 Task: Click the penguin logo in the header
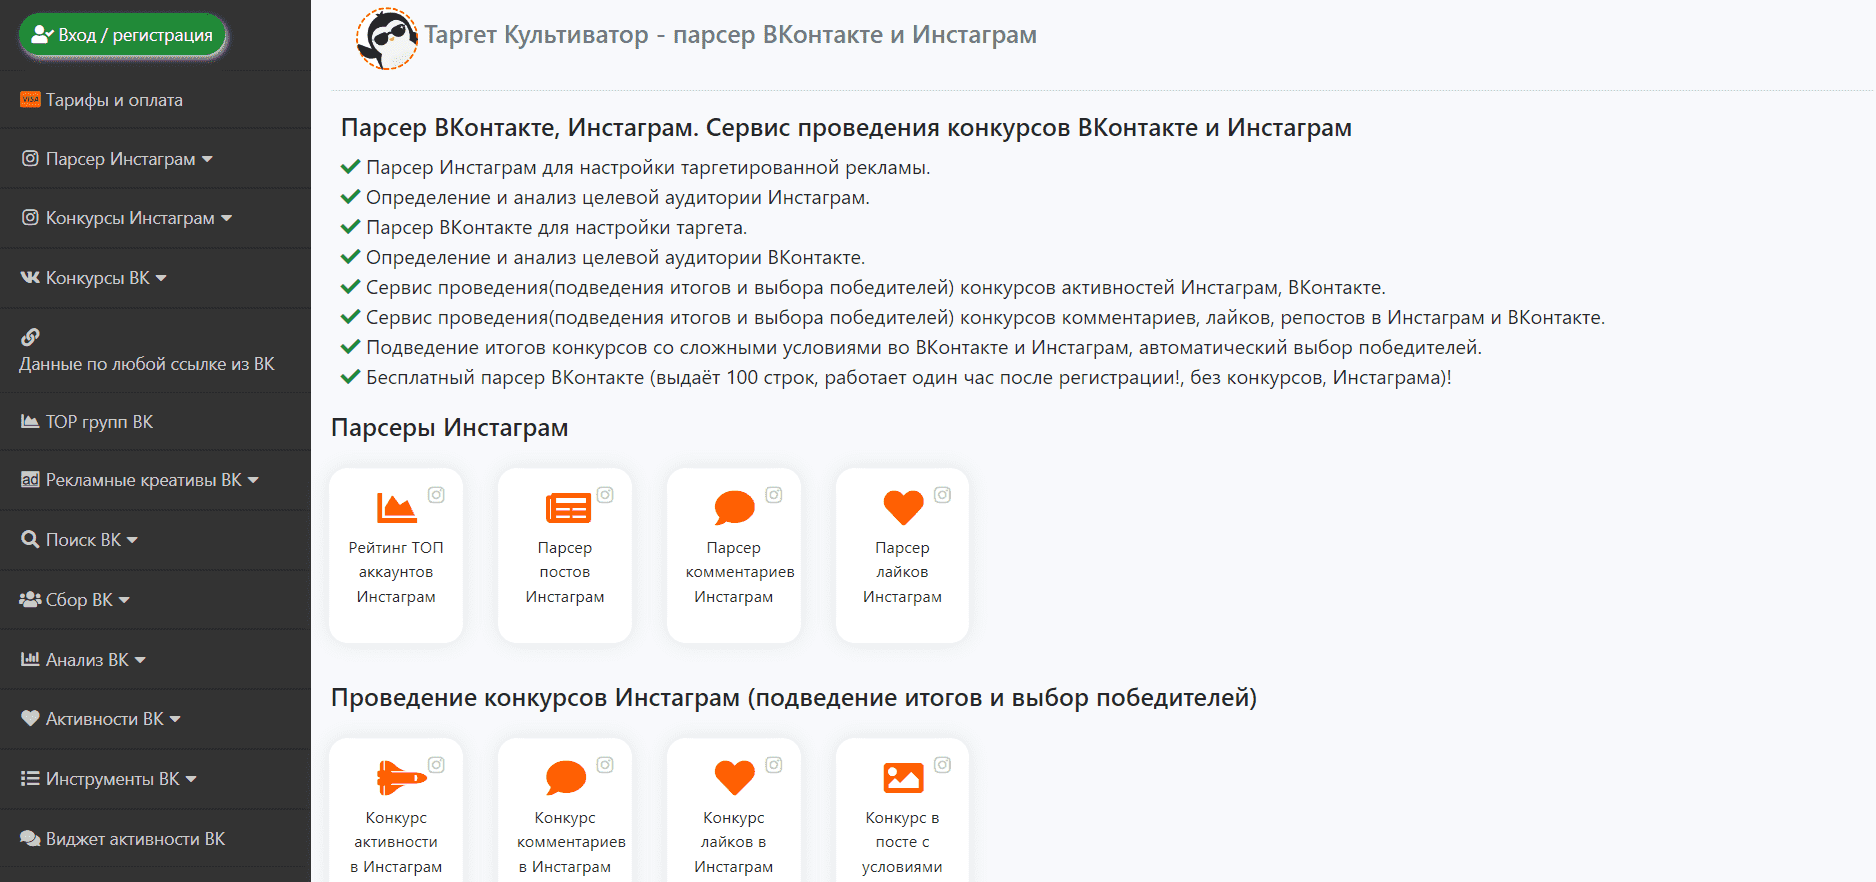click(387, 38)
